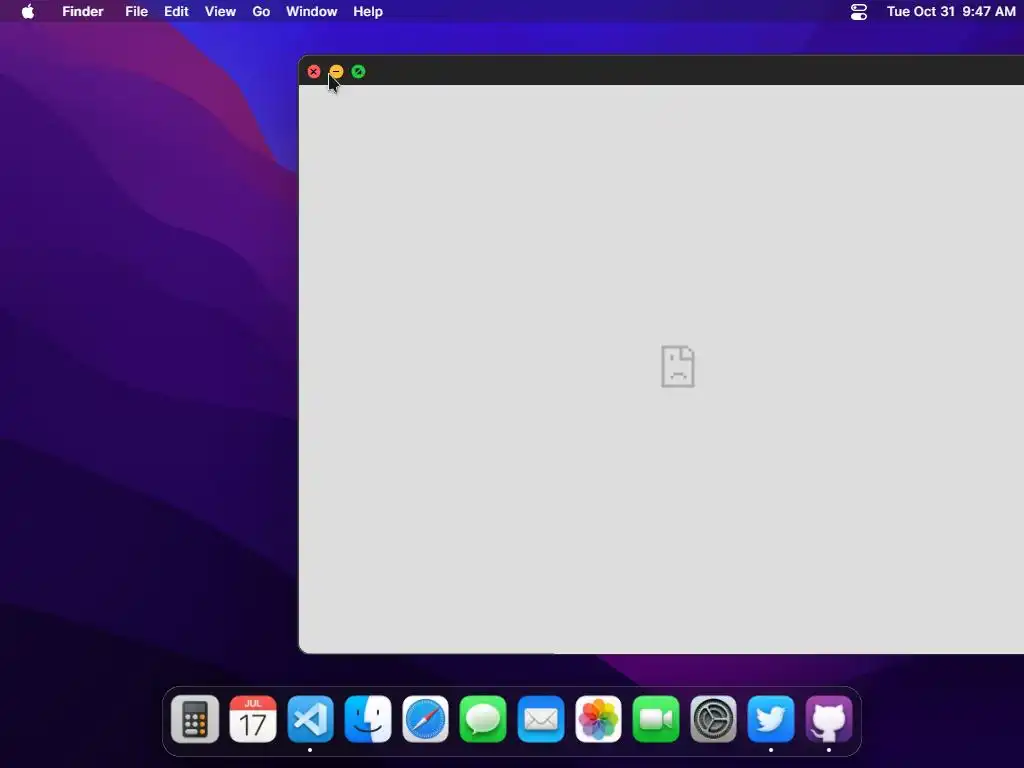Open the Calendar app showing JUL 17
This screenshot has width=1024, height=768.
[x=253, y=719]
